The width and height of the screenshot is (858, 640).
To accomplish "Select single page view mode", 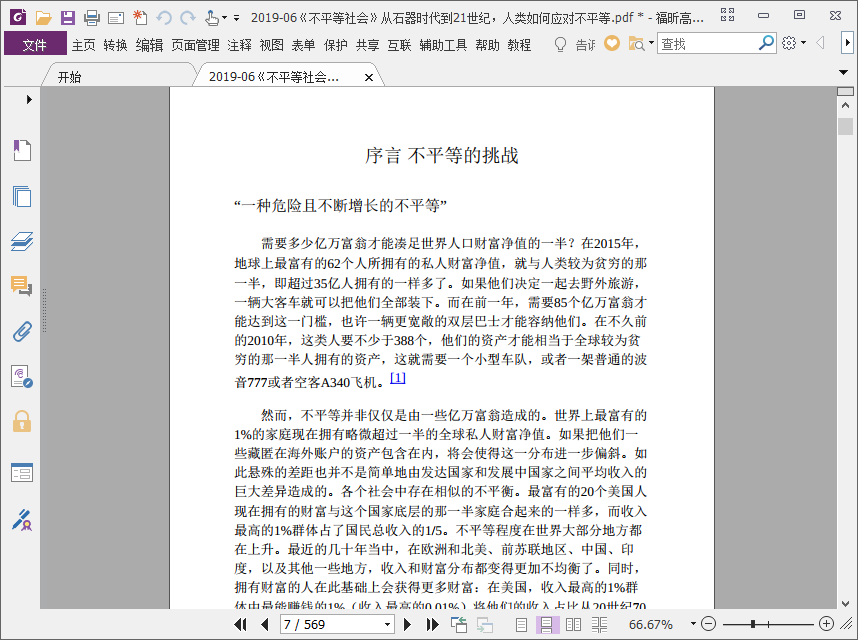I will [521, 624].
